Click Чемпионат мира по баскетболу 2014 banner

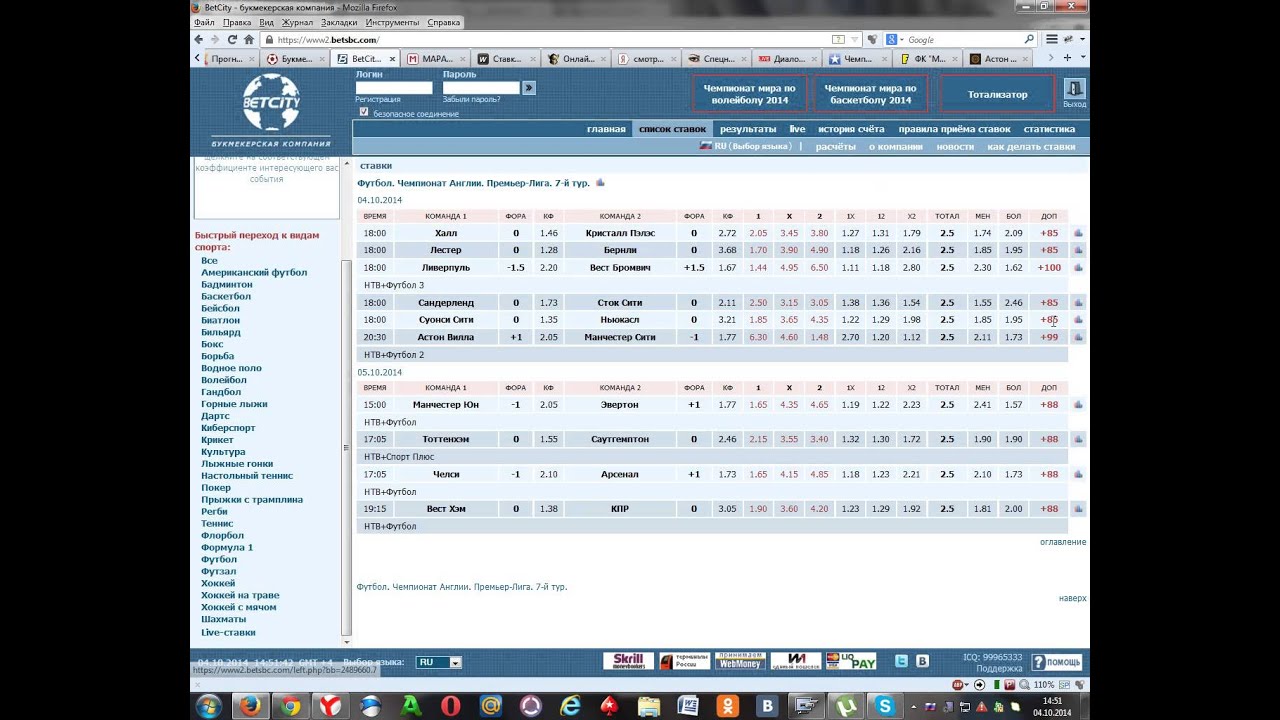pos(871,94)
